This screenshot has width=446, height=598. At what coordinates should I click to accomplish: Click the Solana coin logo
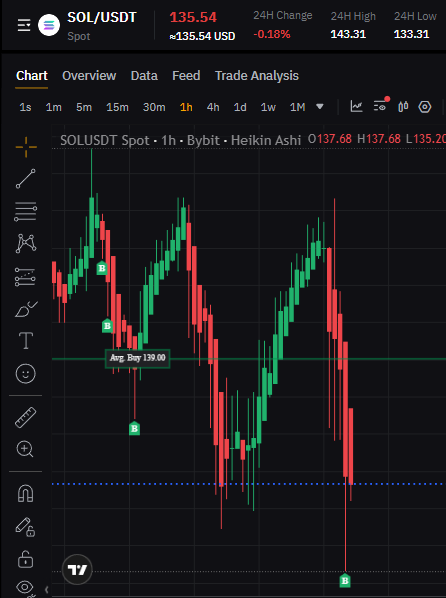[49, 25]
